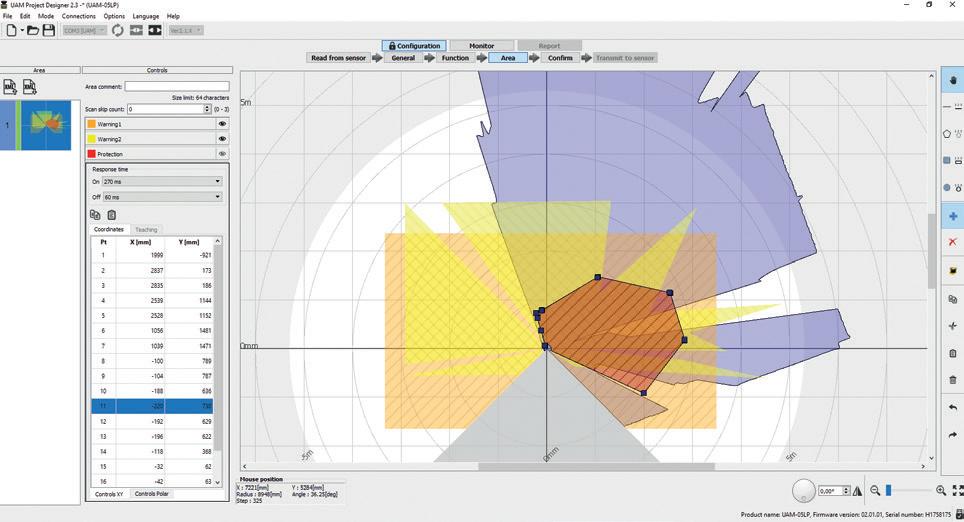Click the Read from sensor step
964x522 pixels.
338,58
